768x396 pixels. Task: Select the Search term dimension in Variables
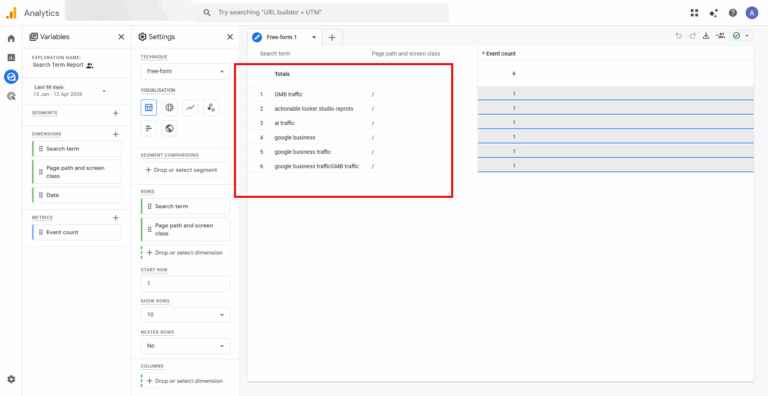(x=77, y=149)
